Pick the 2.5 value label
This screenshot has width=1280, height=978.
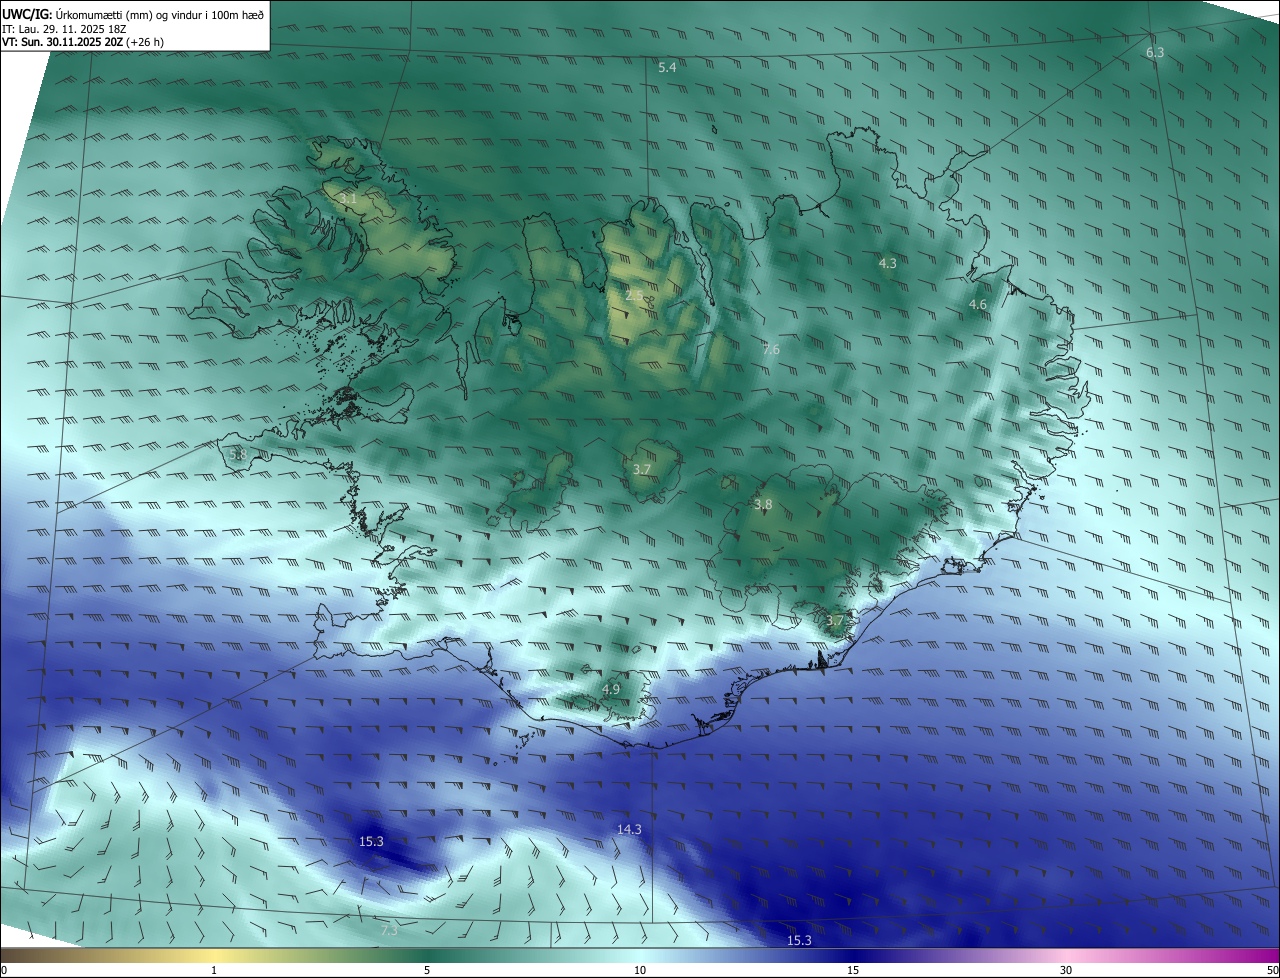coord(634,295)
